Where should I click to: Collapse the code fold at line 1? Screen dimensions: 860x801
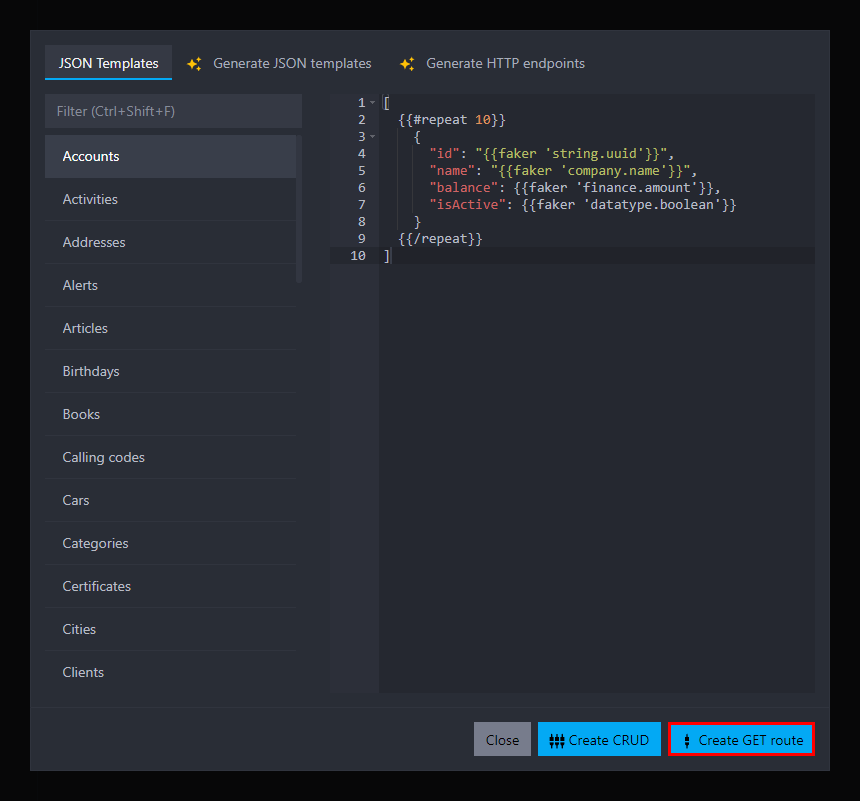(x=373, y=102)
